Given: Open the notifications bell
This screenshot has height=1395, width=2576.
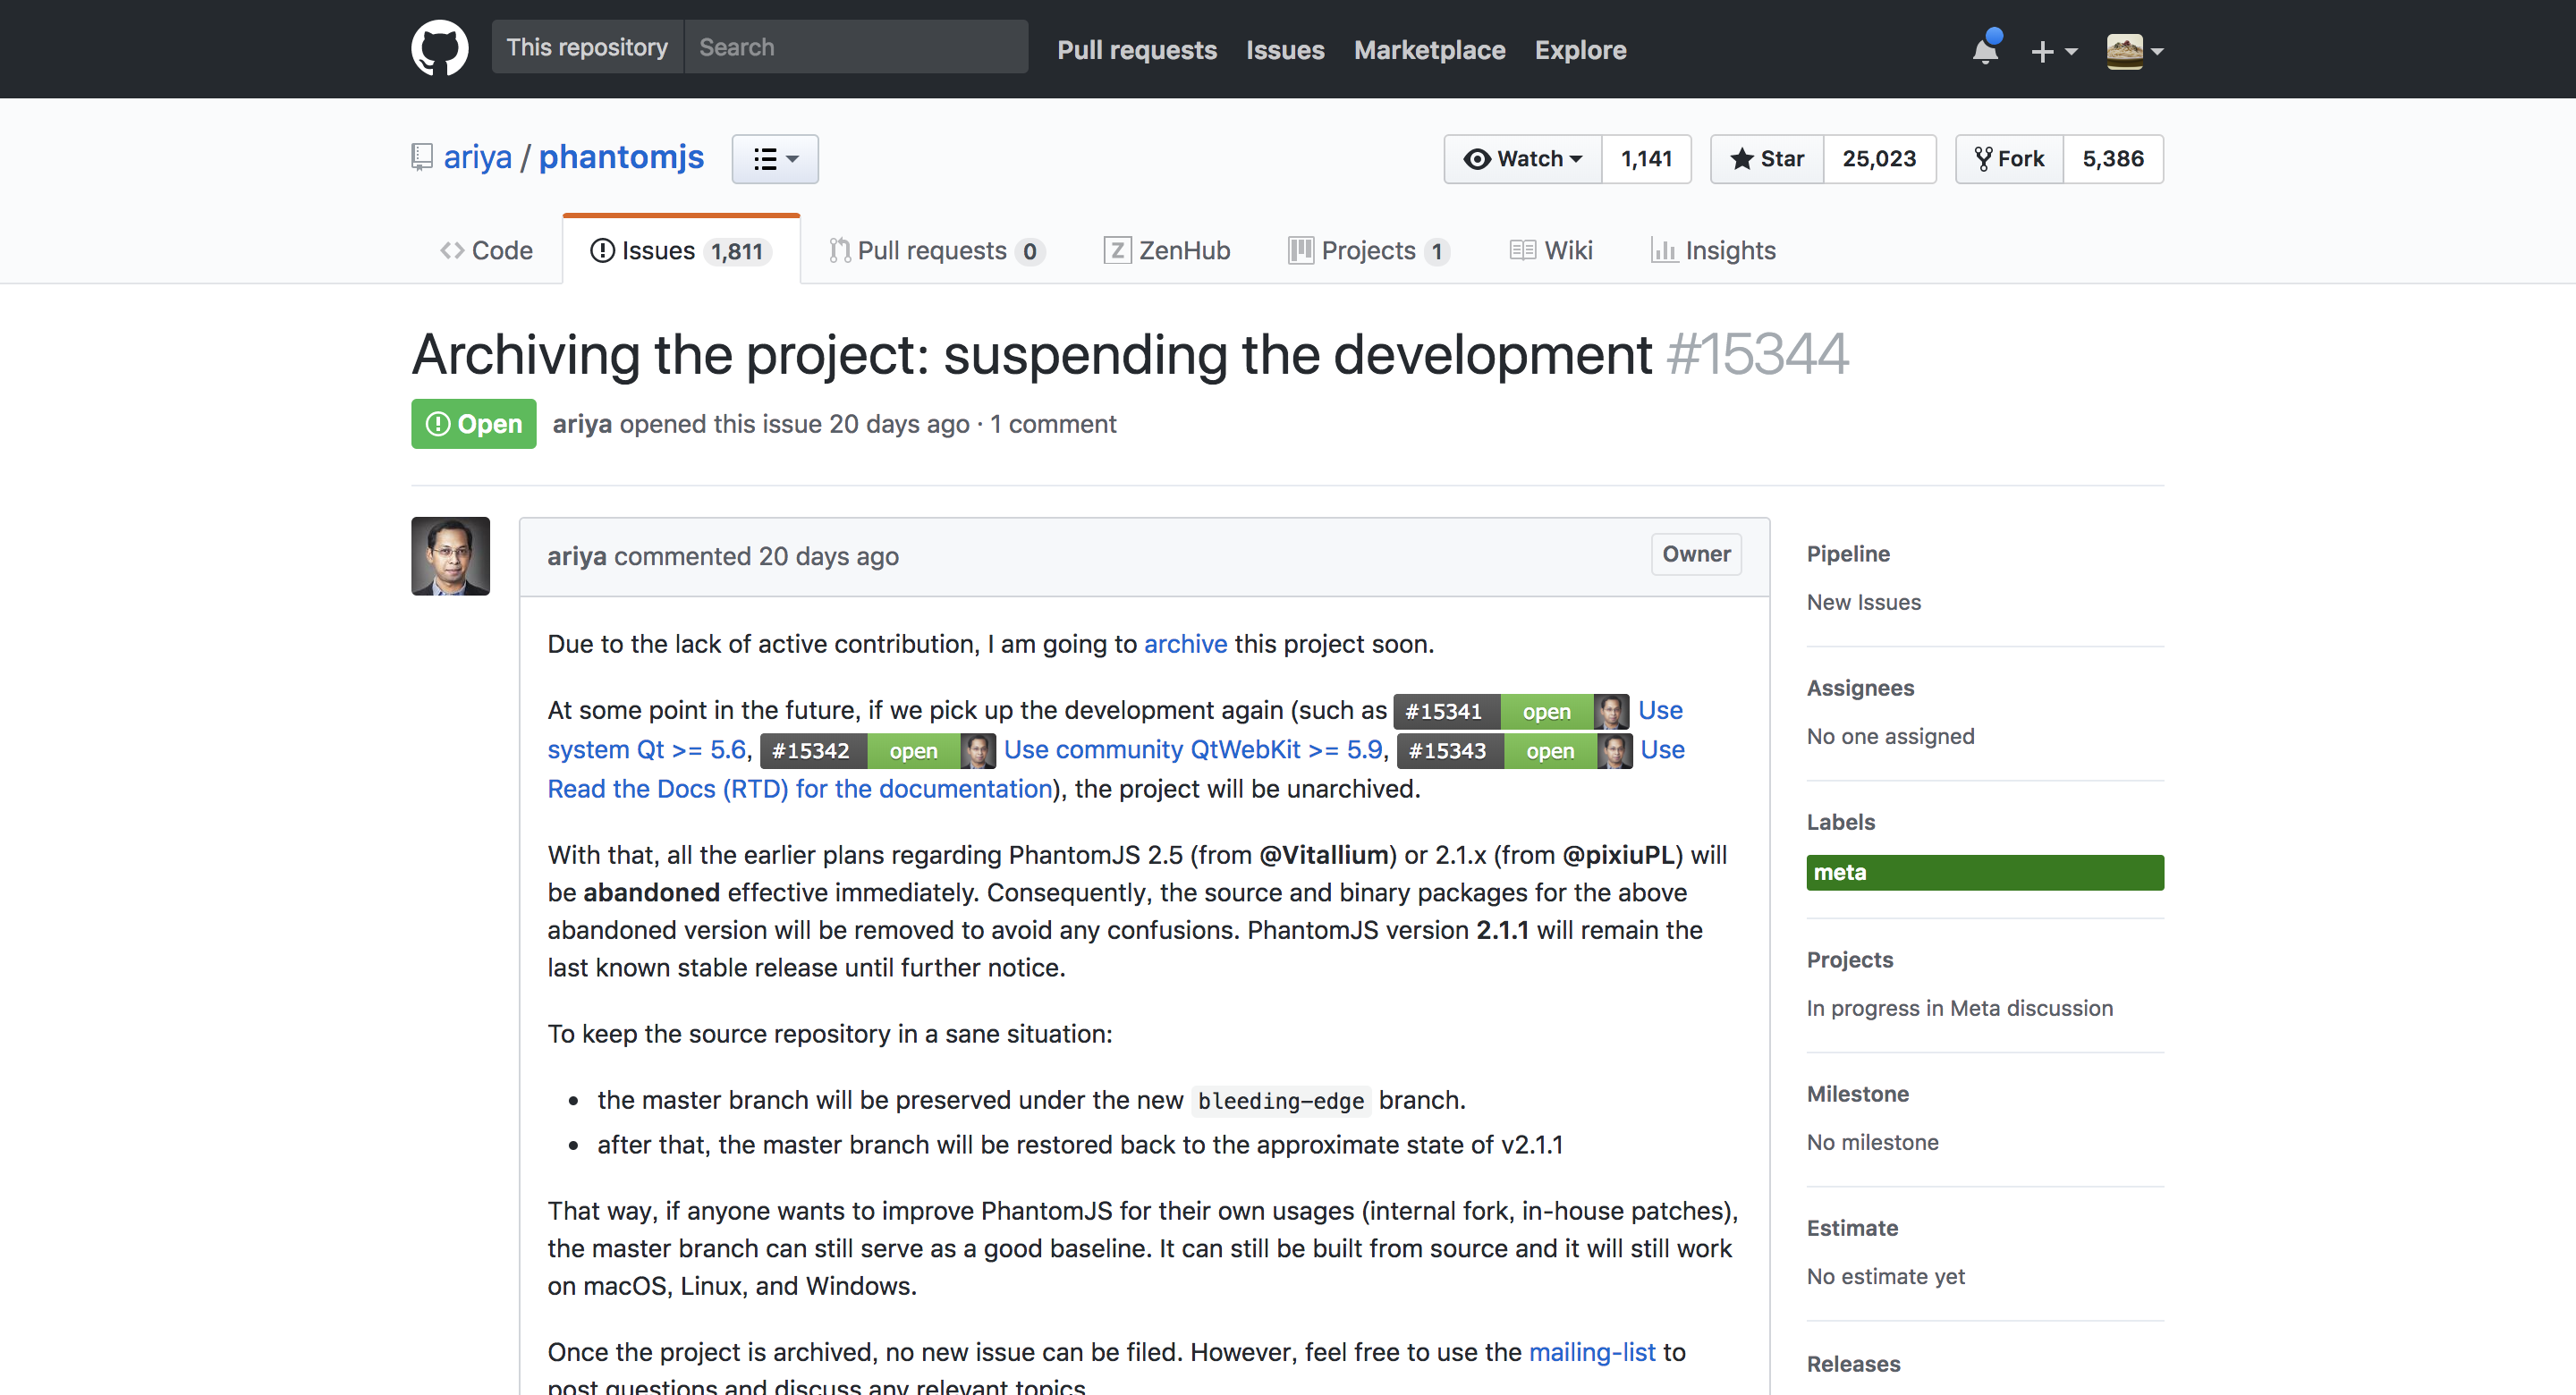Looking at the screenshot, I should point(1984,49).
